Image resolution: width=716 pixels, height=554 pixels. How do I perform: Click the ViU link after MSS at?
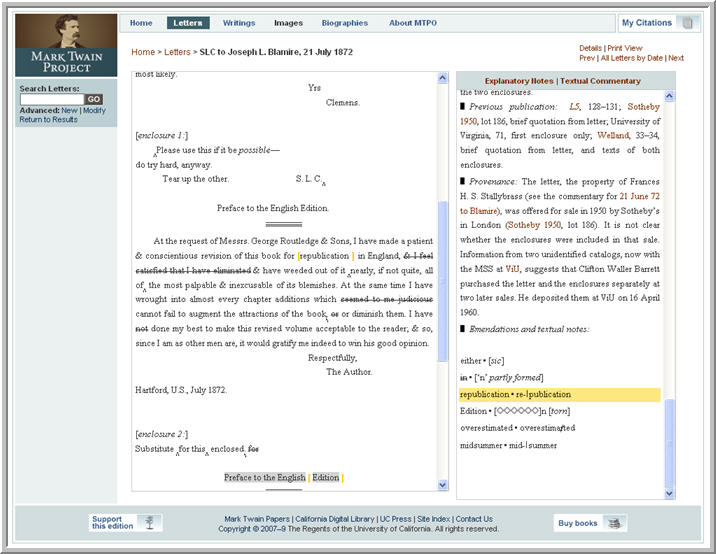coord(512,269)
